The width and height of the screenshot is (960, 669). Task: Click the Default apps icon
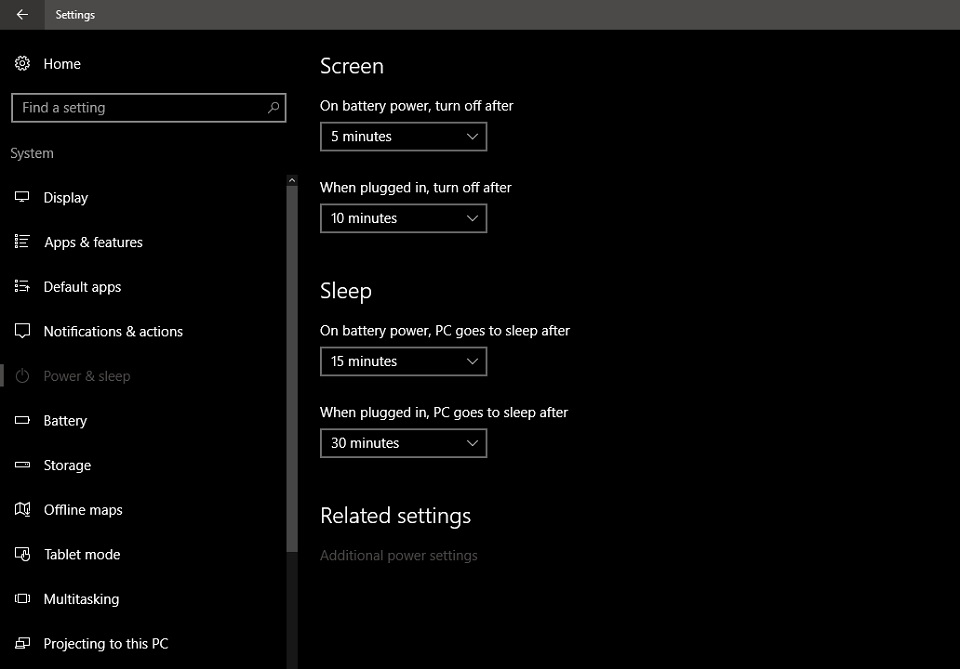(23, 286)
